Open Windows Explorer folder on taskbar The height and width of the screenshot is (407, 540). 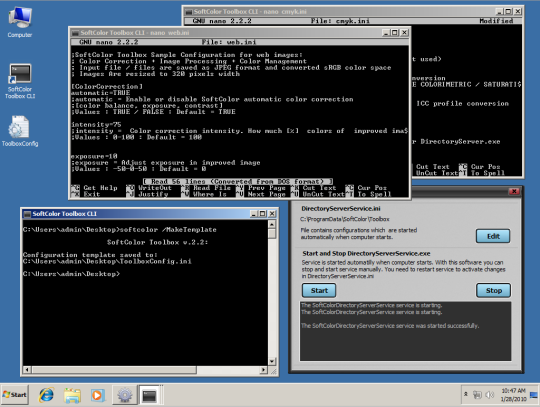[72, 395]
